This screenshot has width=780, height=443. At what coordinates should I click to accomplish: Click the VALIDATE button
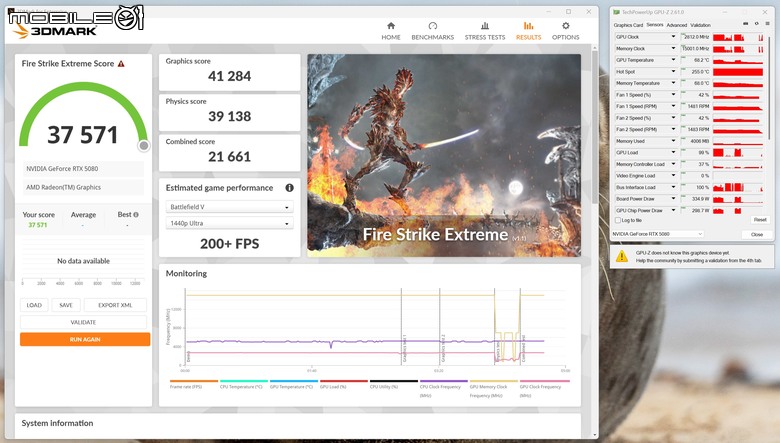tap(83, 322)
